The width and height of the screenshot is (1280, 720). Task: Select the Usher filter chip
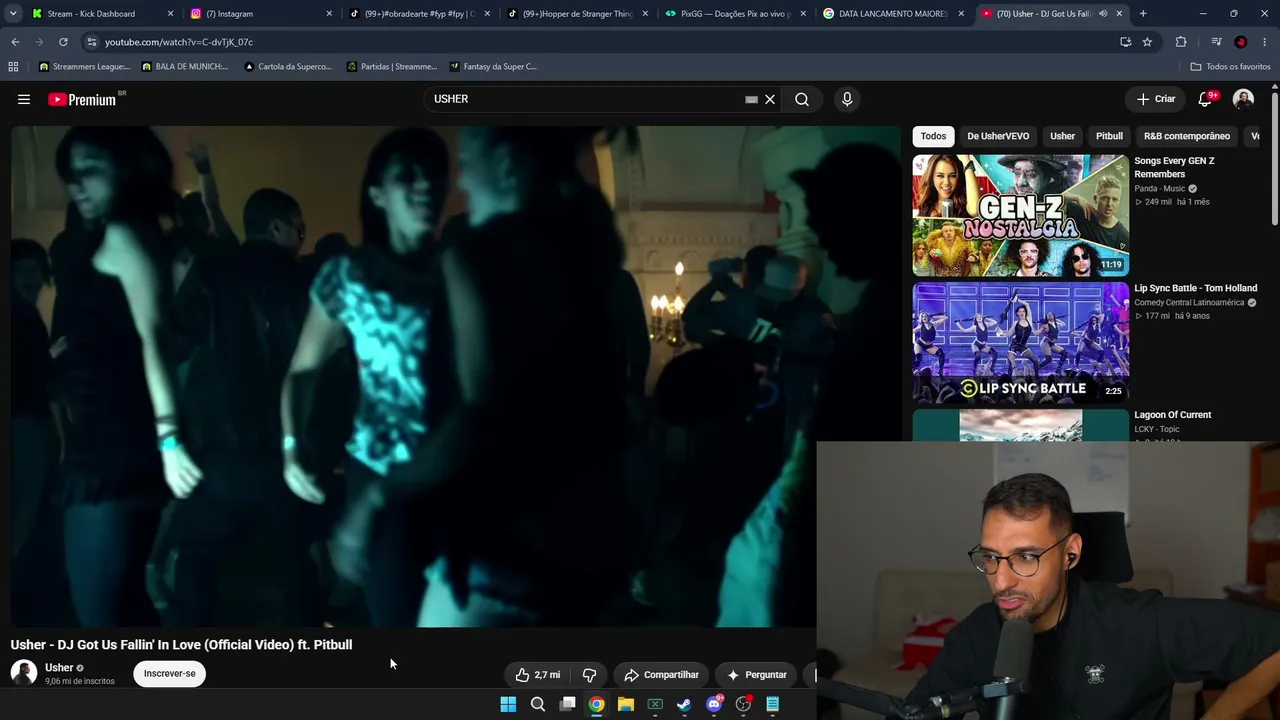[1062, 136]
